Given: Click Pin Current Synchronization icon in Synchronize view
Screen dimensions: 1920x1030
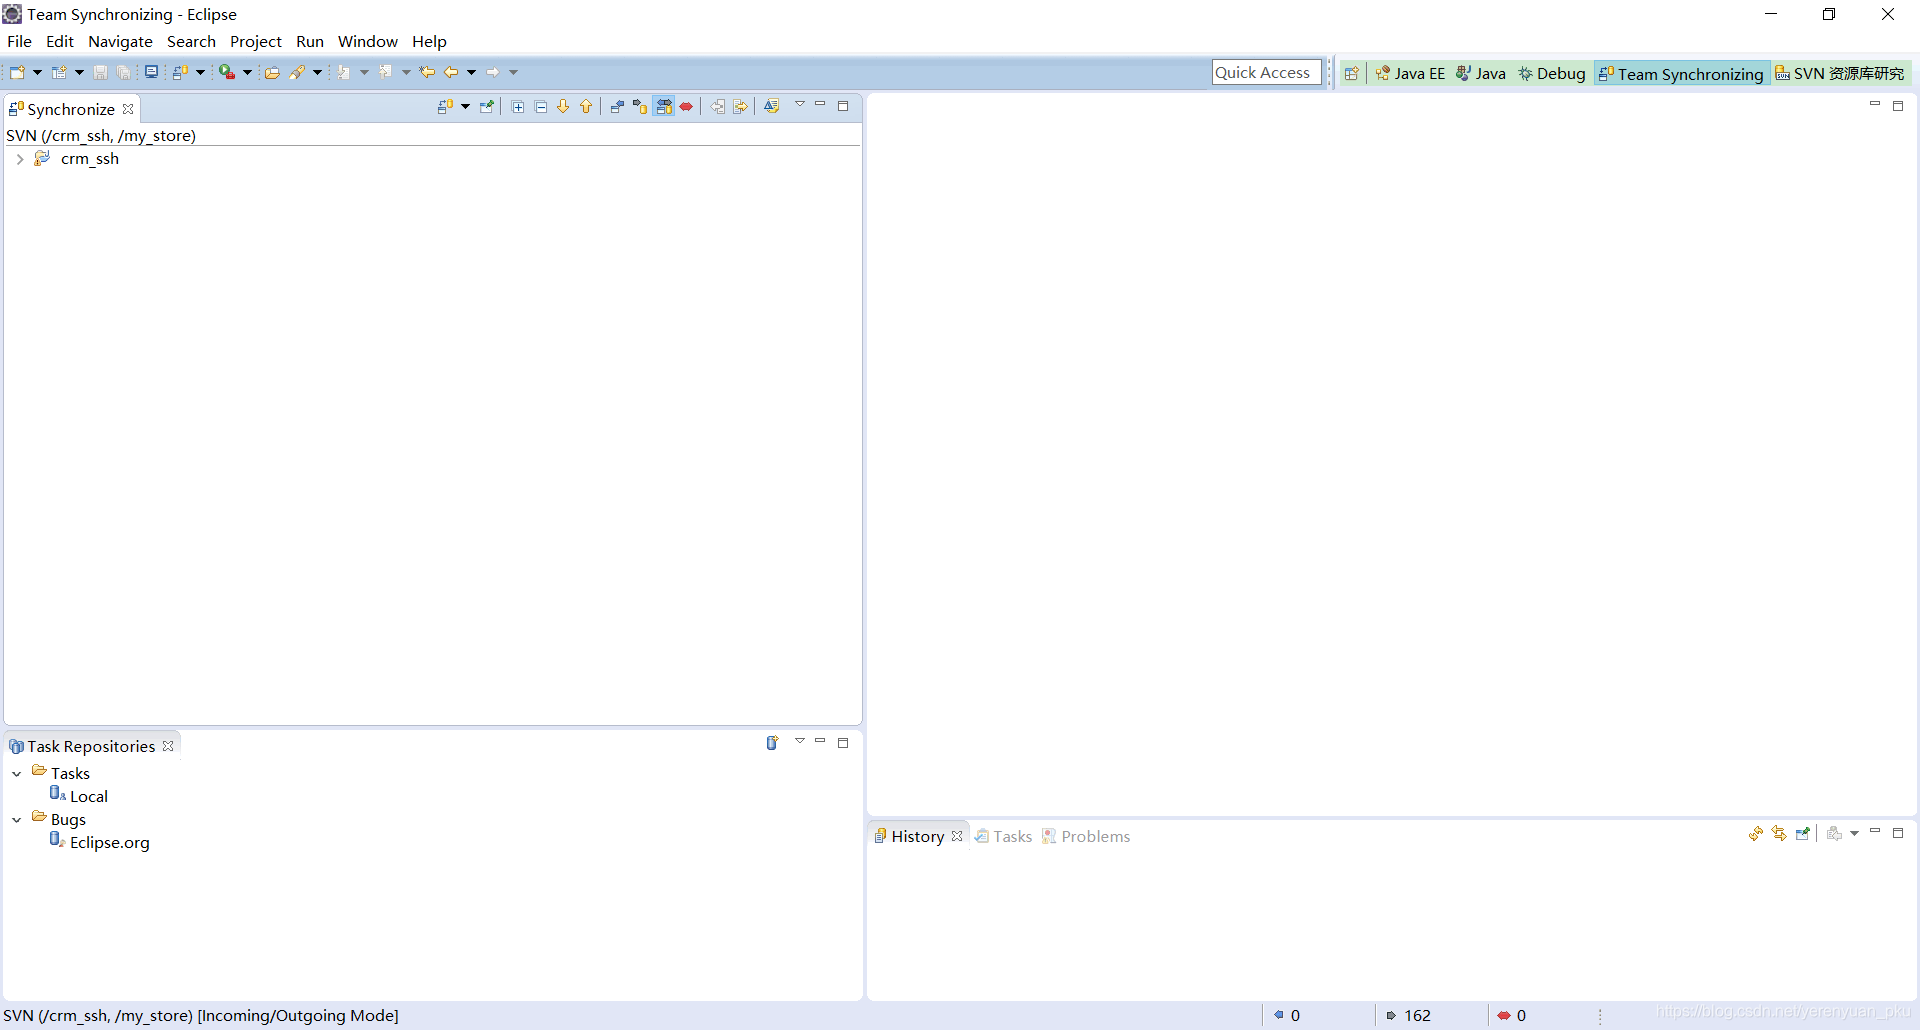Looking at the screenshot, I should tap(487, 107).
